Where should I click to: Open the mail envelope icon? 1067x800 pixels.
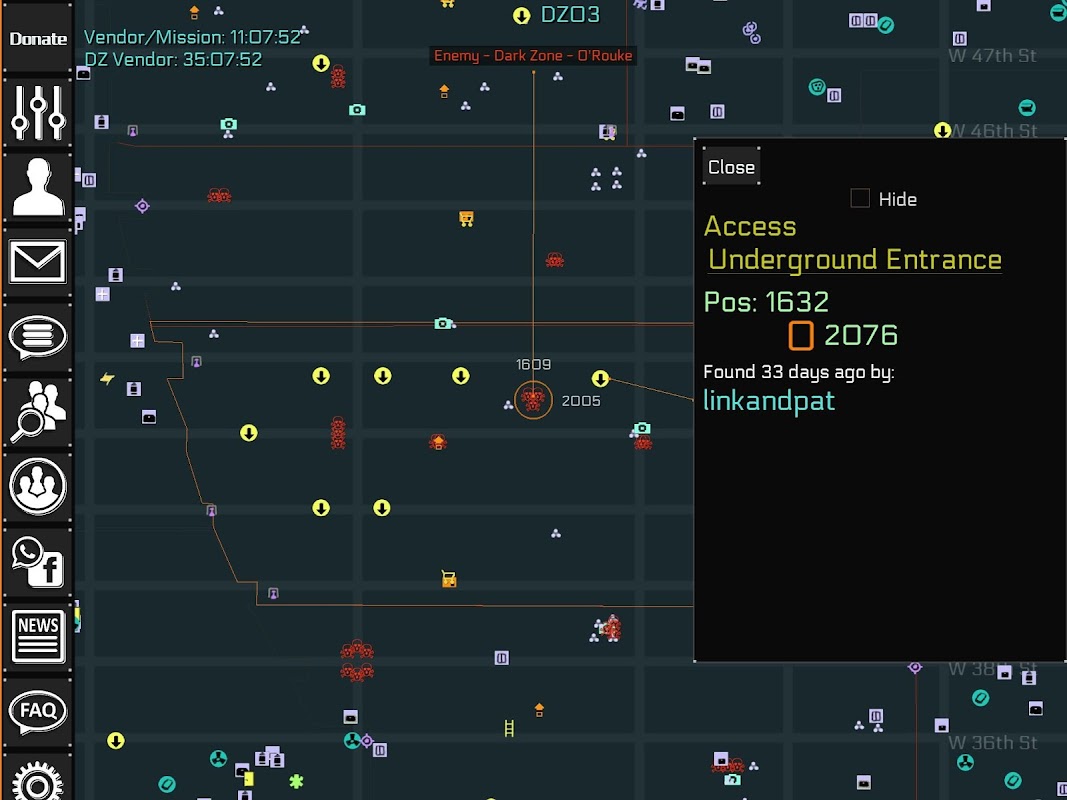coord(38,261)
